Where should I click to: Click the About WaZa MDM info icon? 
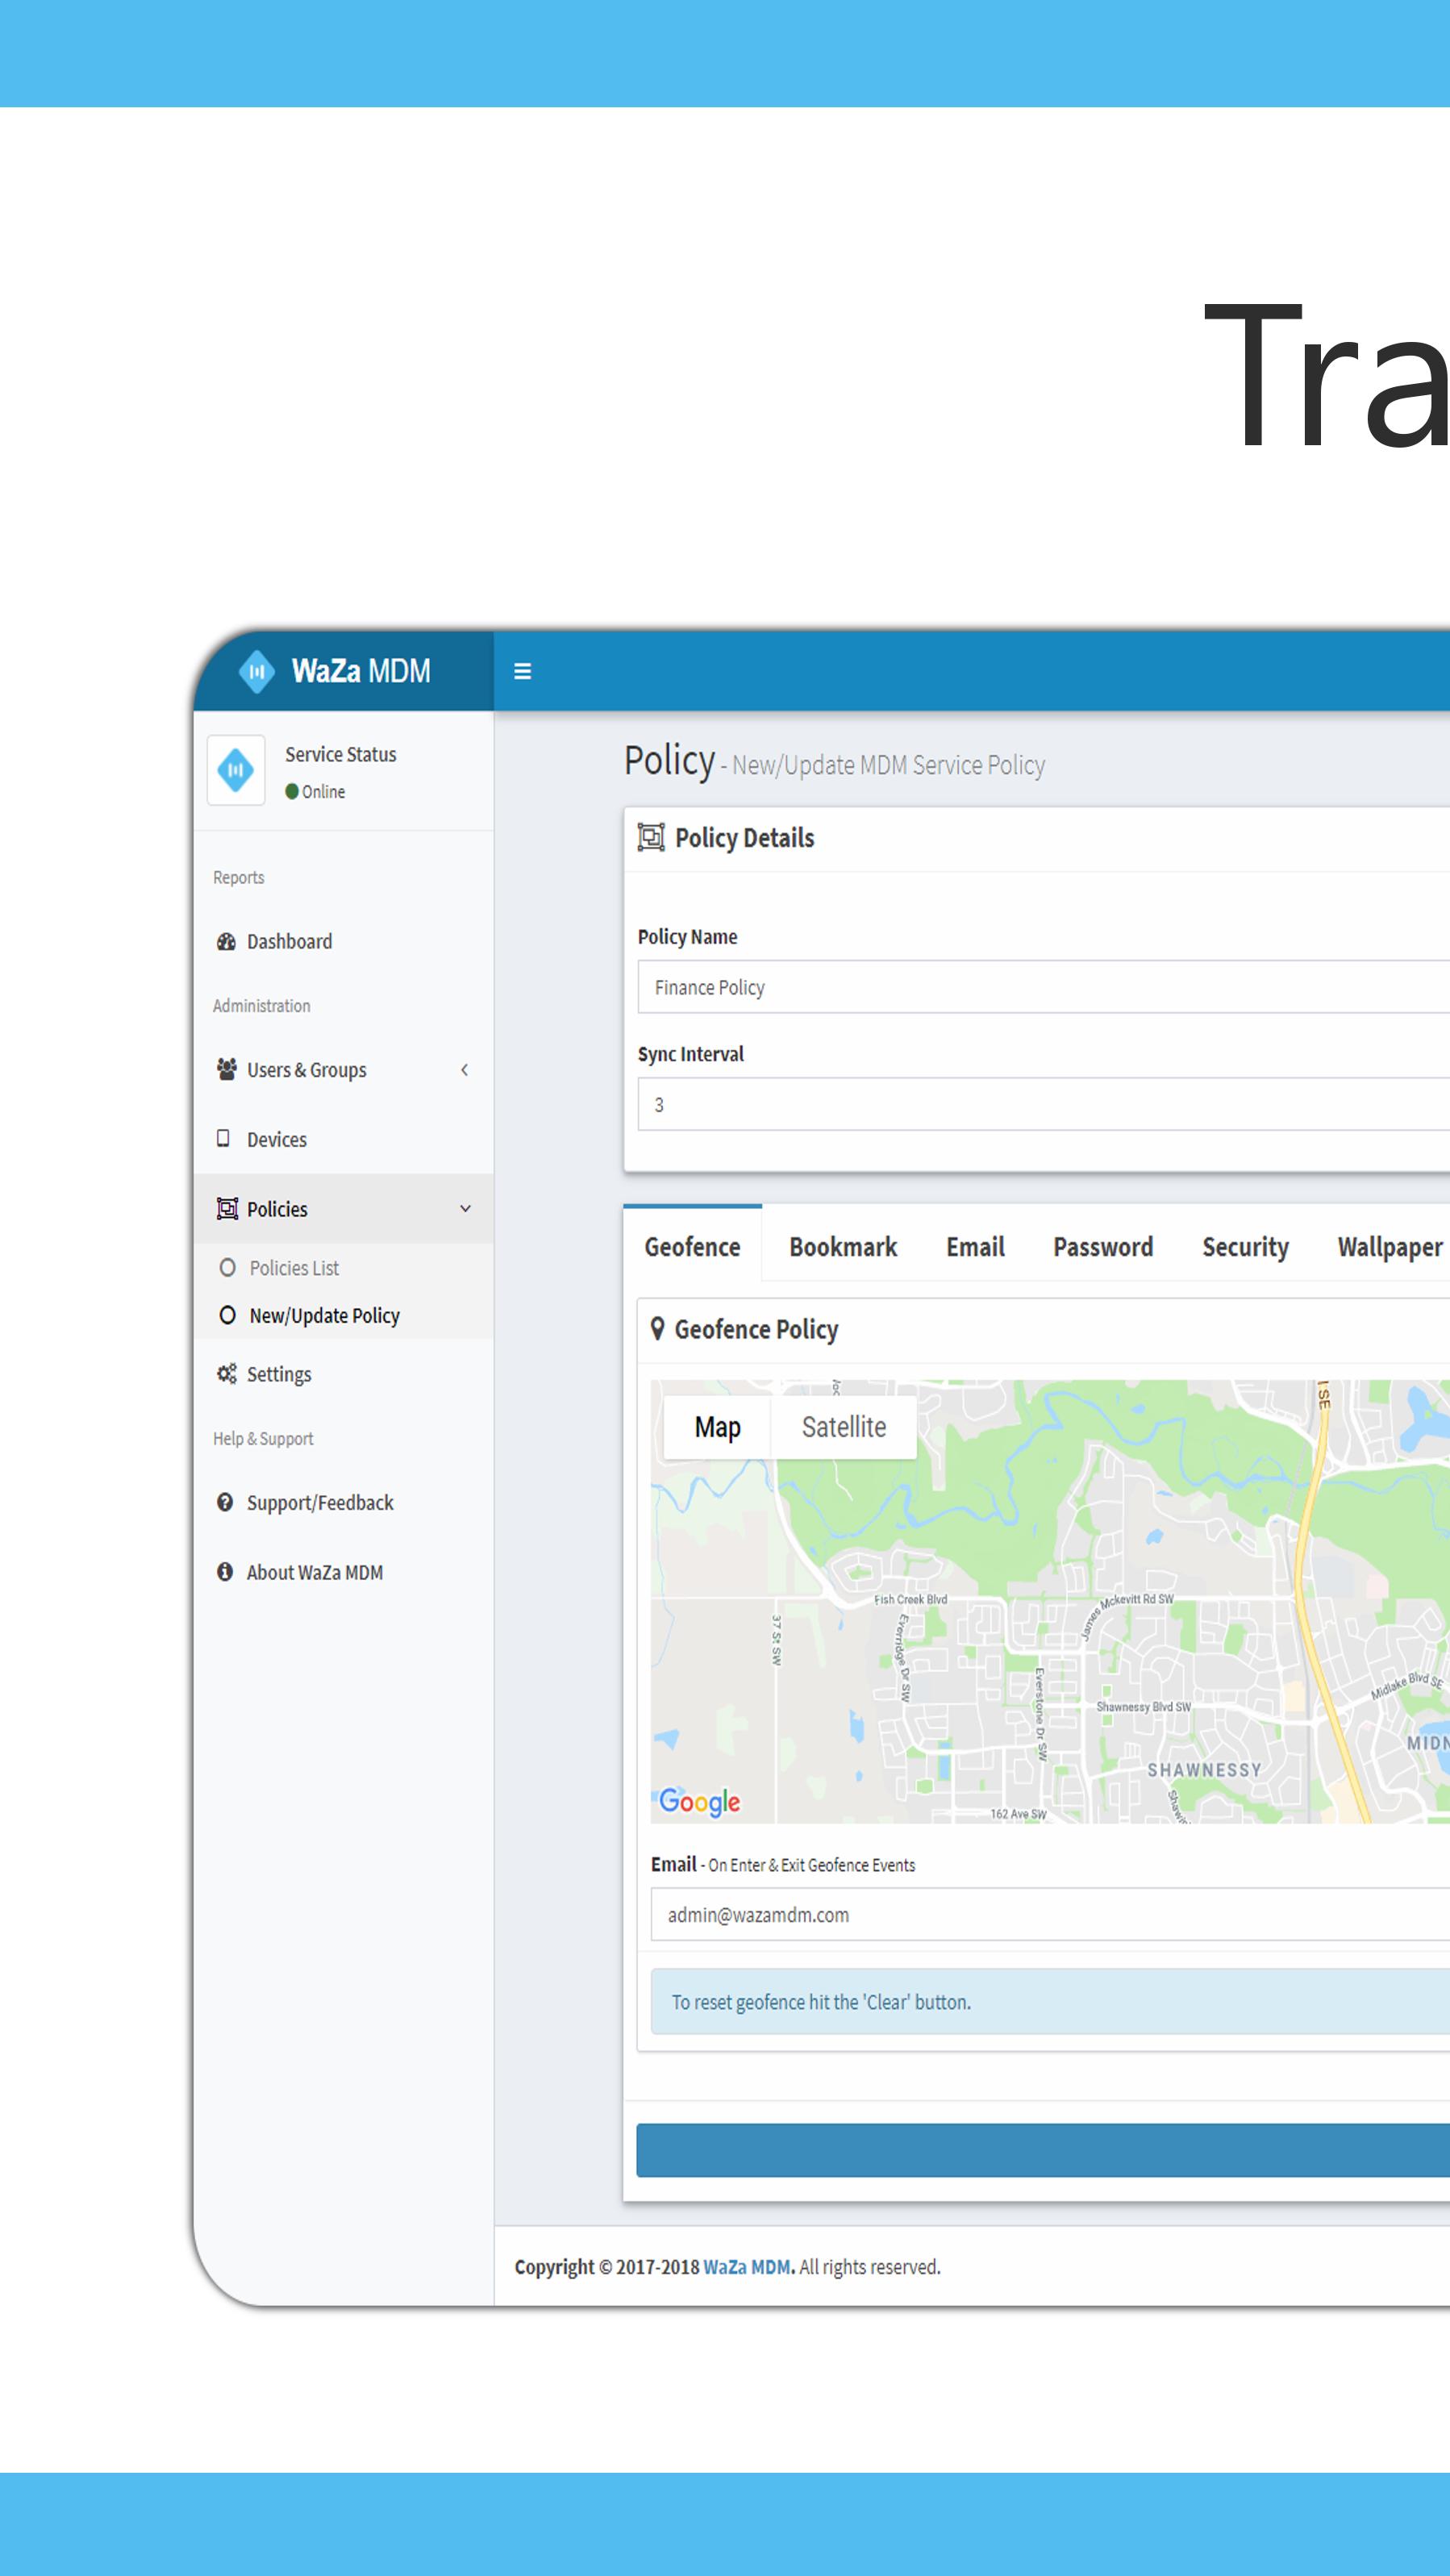coord(225,1571)
